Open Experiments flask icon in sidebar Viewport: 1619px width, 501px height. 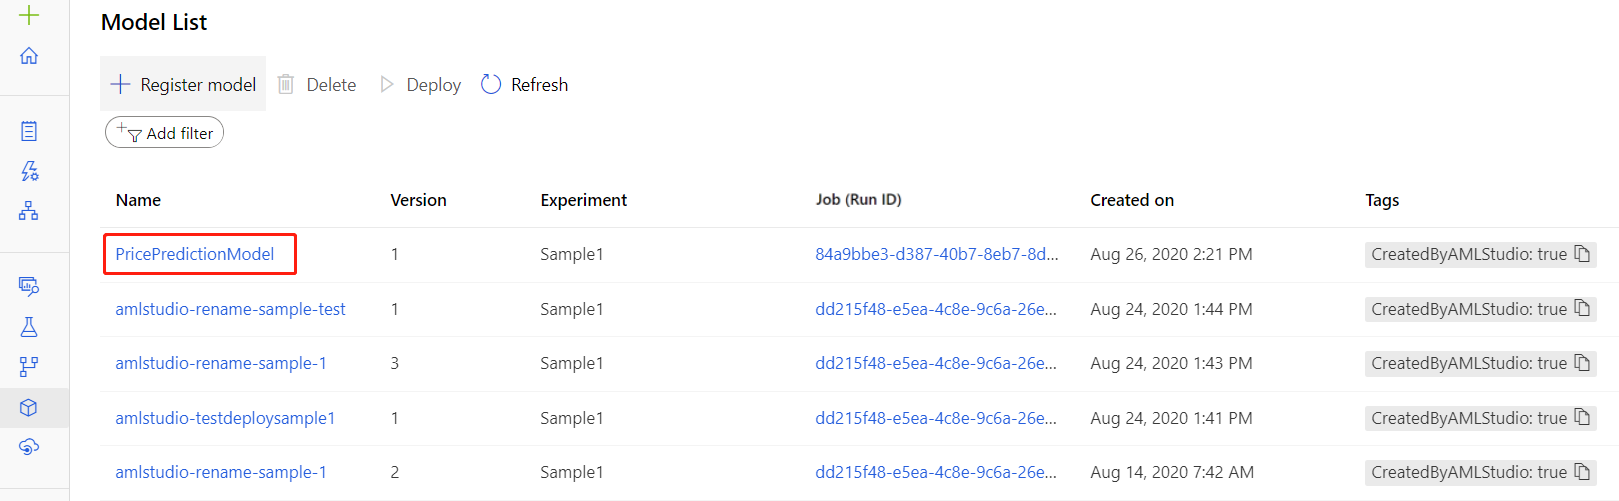pos(29,327)
